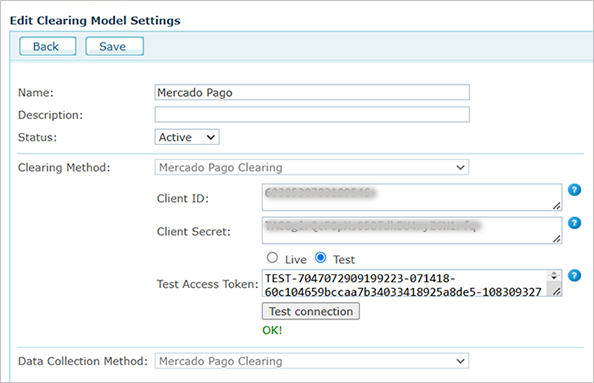Screen dimensions: 594x383
Task: Open help icon next to Client ID
Action: click(574, 189)
